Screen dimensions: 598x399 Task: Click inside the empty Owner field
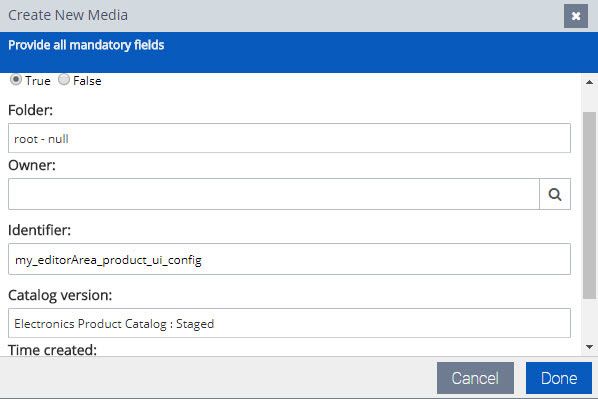(x=274, y=194)
